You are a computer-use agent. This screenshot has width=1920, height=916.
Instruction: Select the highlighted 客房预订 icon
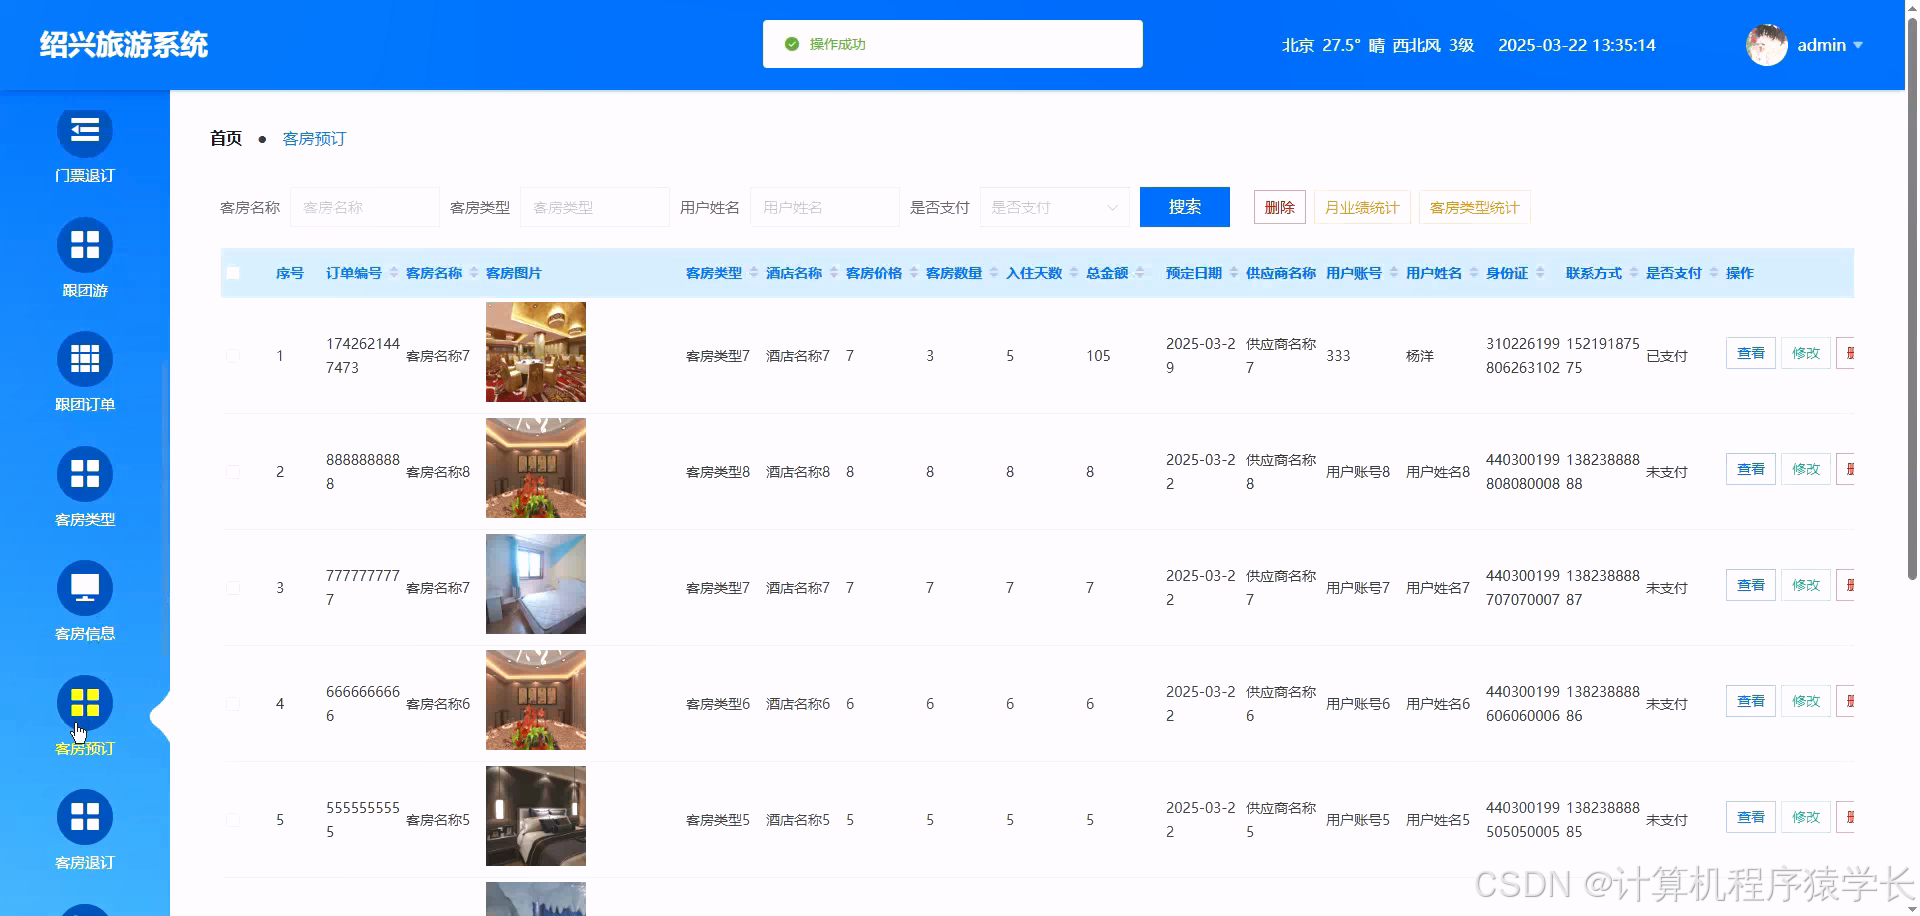(x=85, y=703)
